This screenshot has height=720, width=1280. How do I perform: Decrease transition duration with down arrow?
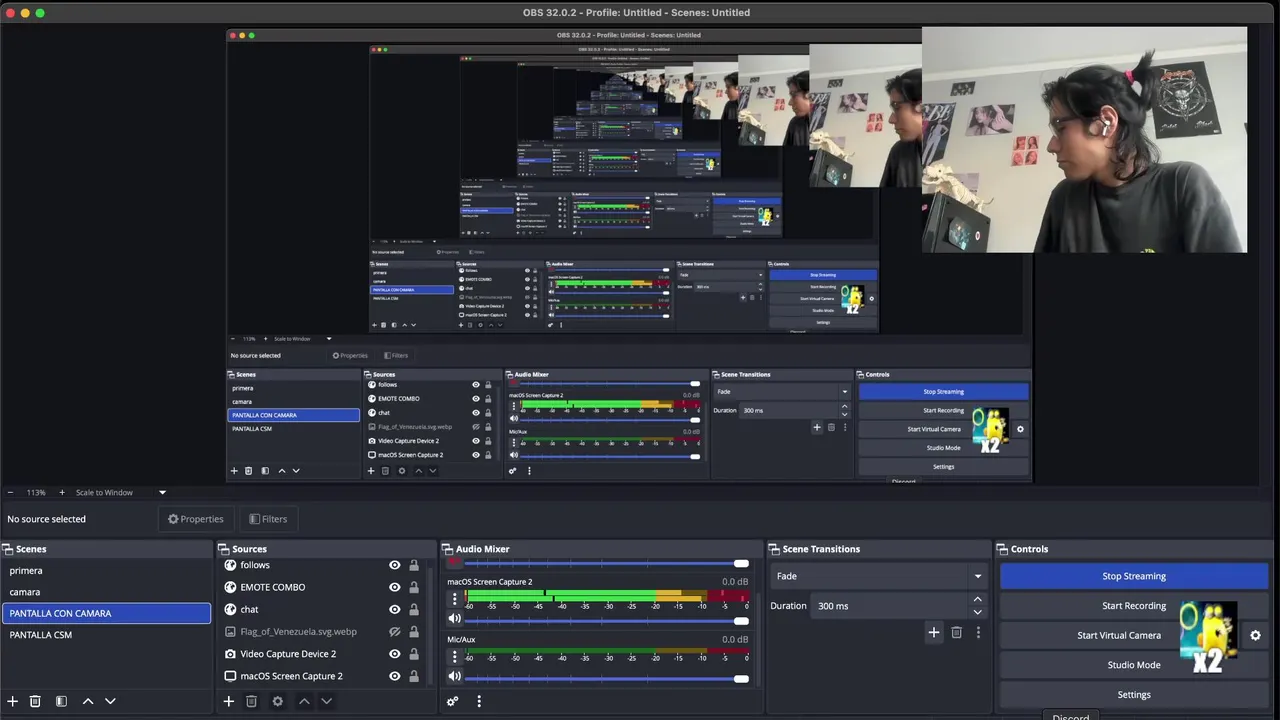coord(977,612)
